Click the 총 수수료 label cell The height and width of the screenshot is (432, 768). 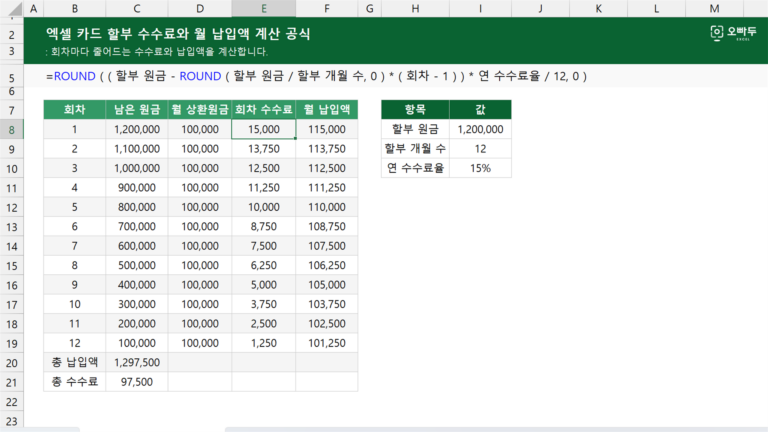click(x=74, y=382)
